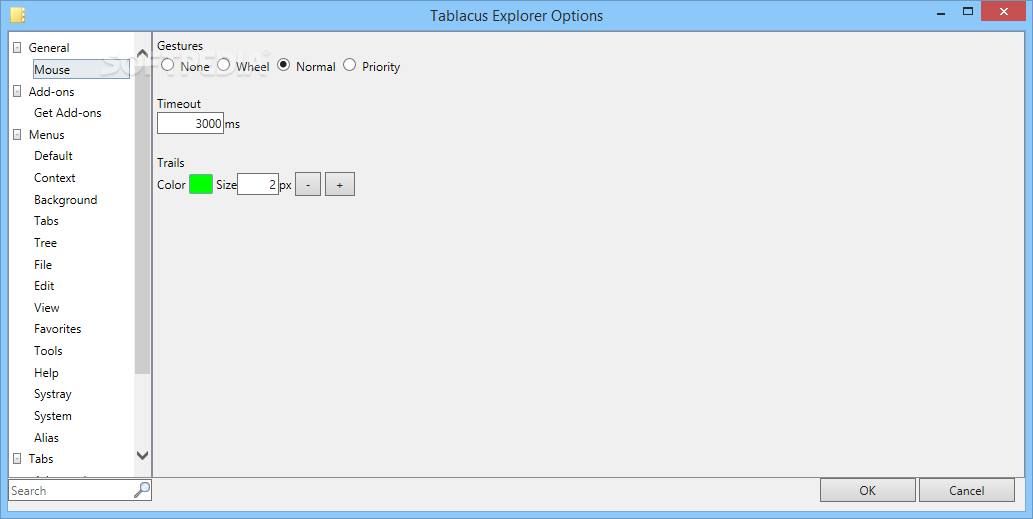Select Tabs under Menus
The width and height of the screenshot is (1033, 519).
click(x=46, y=221)
